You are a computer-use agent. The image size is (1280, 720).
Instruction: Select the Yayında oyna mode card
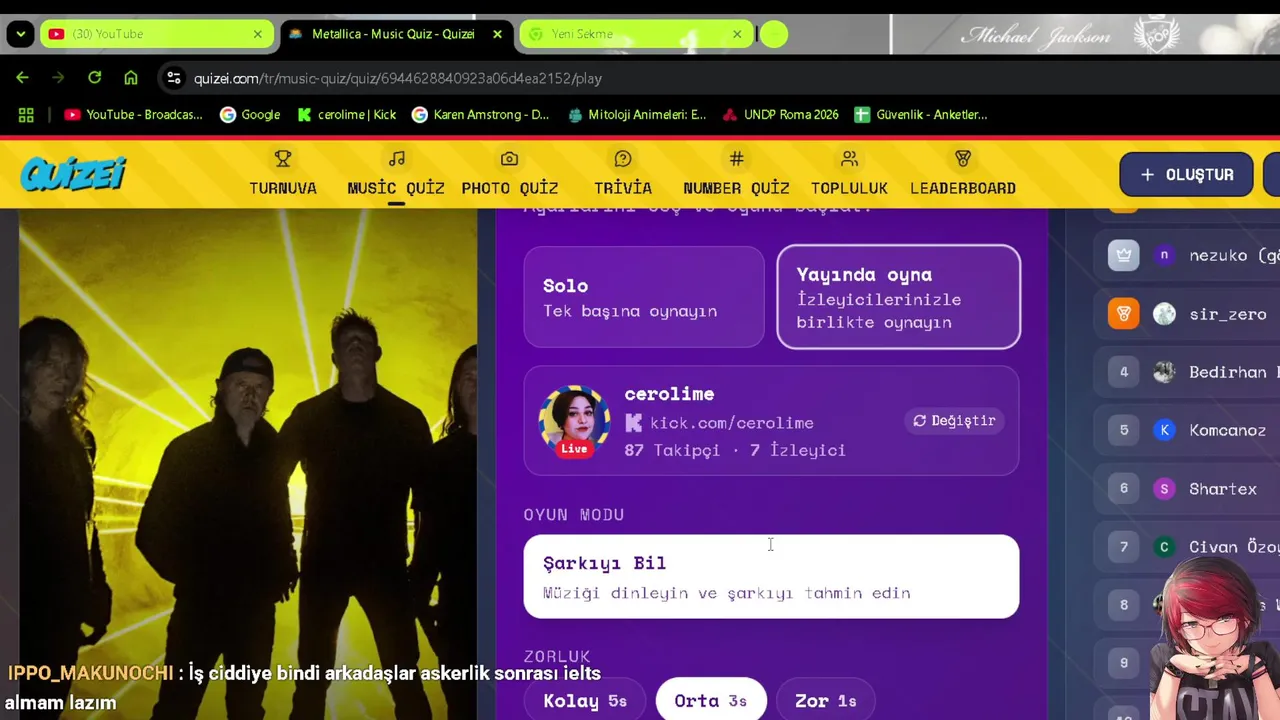[x=899, y=297]
